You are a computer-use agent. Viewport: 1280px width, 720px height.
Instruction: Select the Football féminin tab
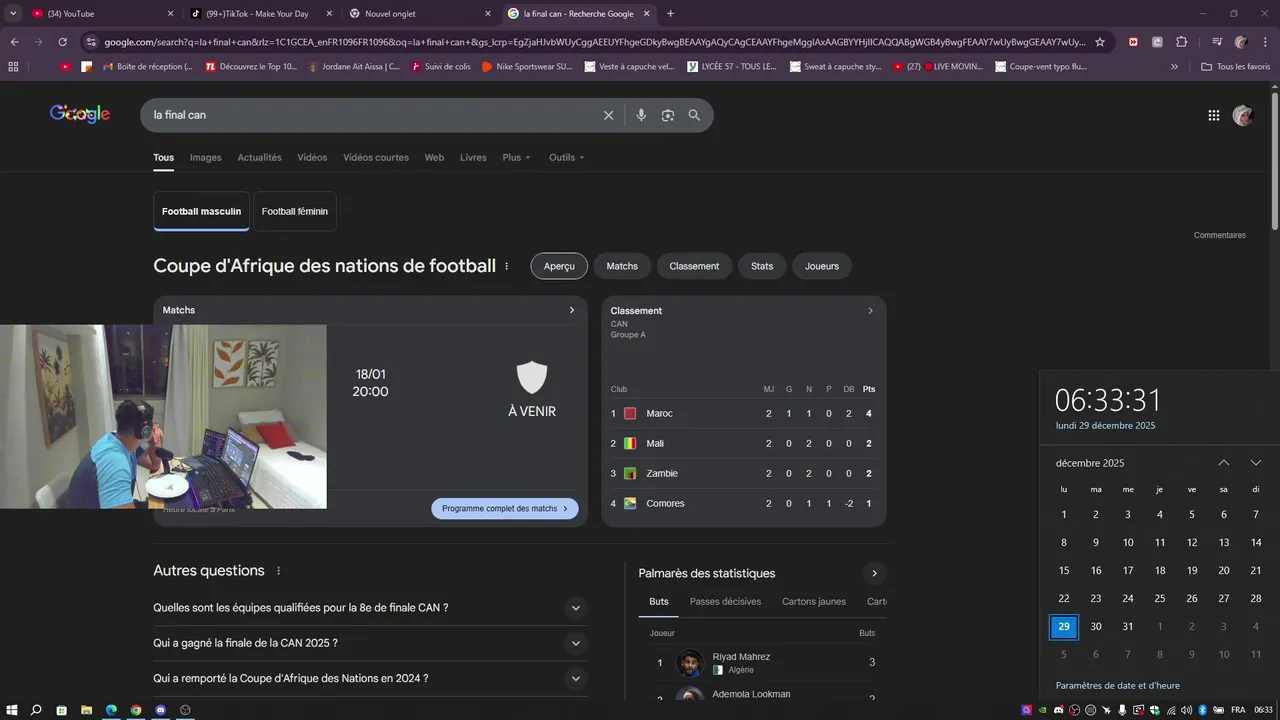coord(295,212)
